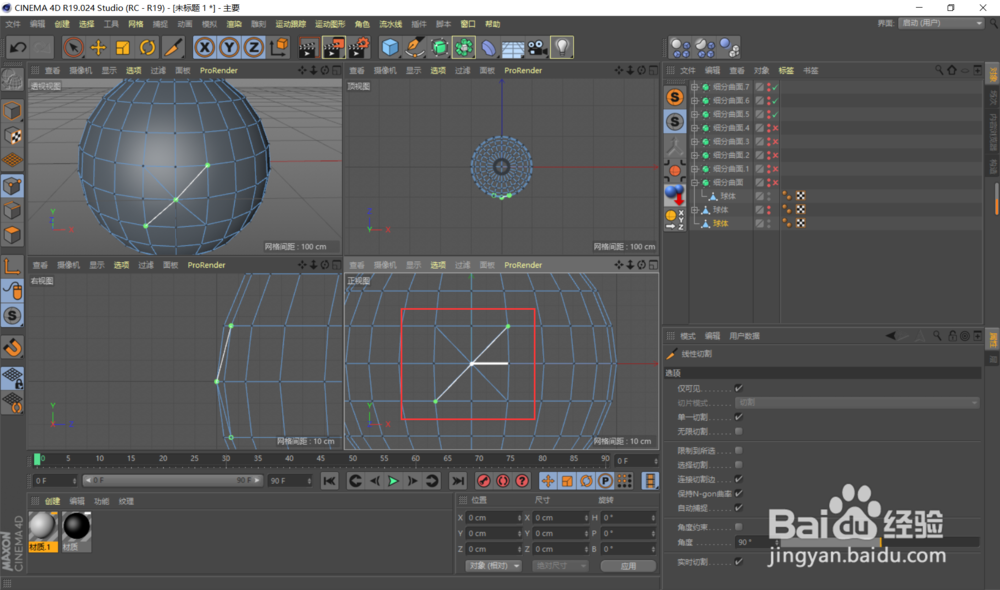Toggle 细分曲面.7 green enable checkmark

tap(776, 87)
